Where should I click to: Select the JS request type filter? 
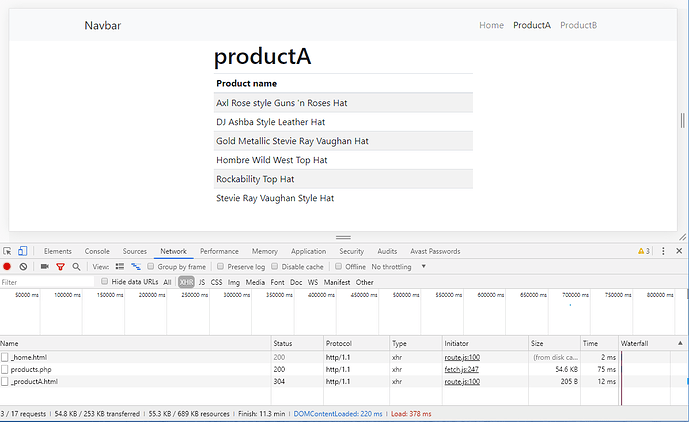(x=202, y=282)
